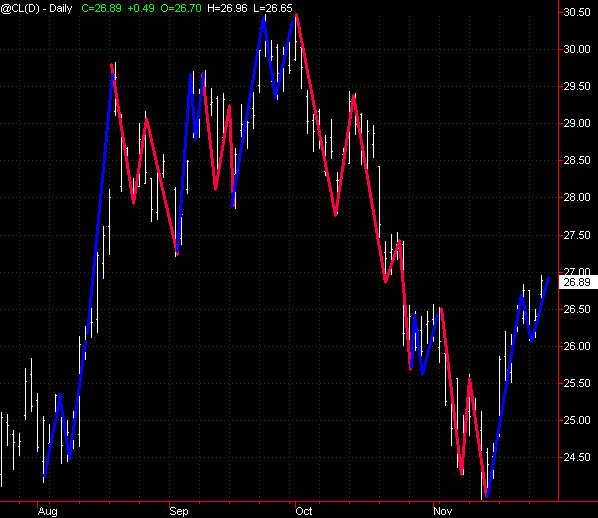Select the Aug label on time axis
The width and height of the screenshot is (598, 518).
point(48,511)
